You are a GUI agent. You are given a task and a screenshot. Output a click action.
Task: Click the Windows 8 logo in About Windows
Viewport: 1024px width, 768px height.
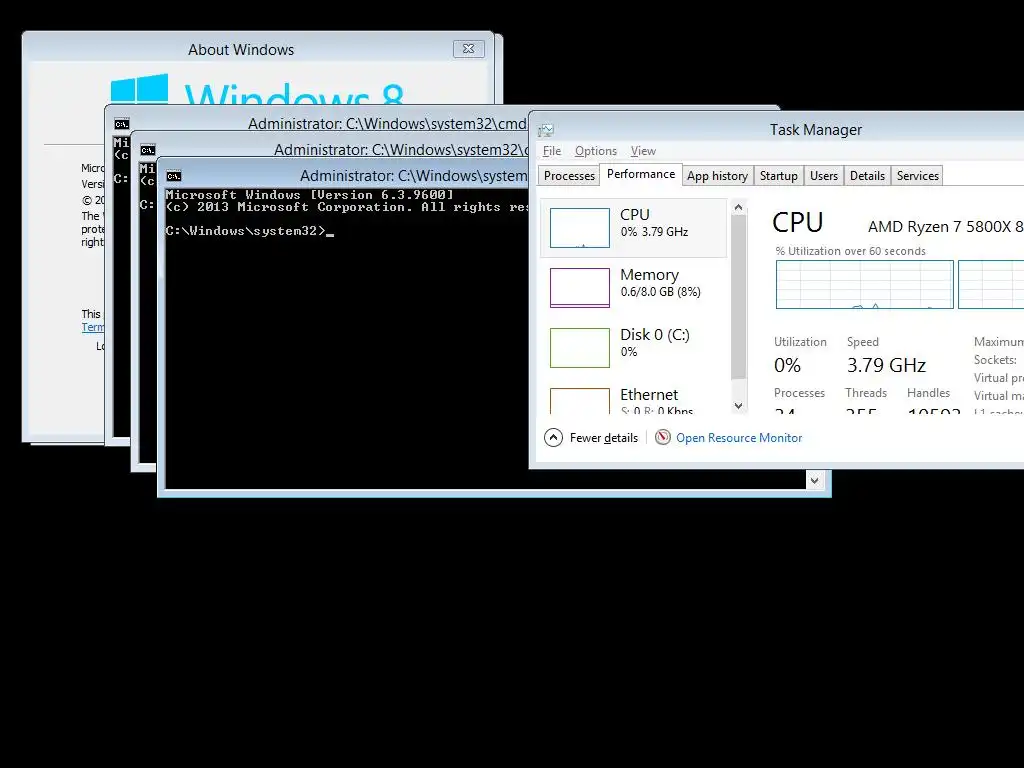point(139,89)
